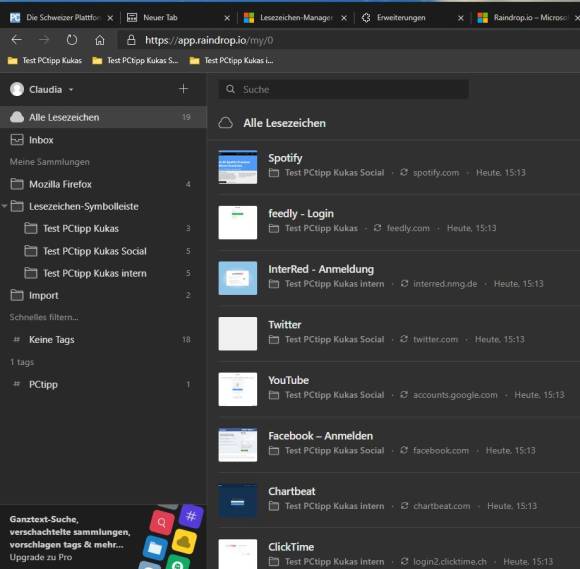
Task: Open the Twitter bookmark title
Action: point(284,324)
